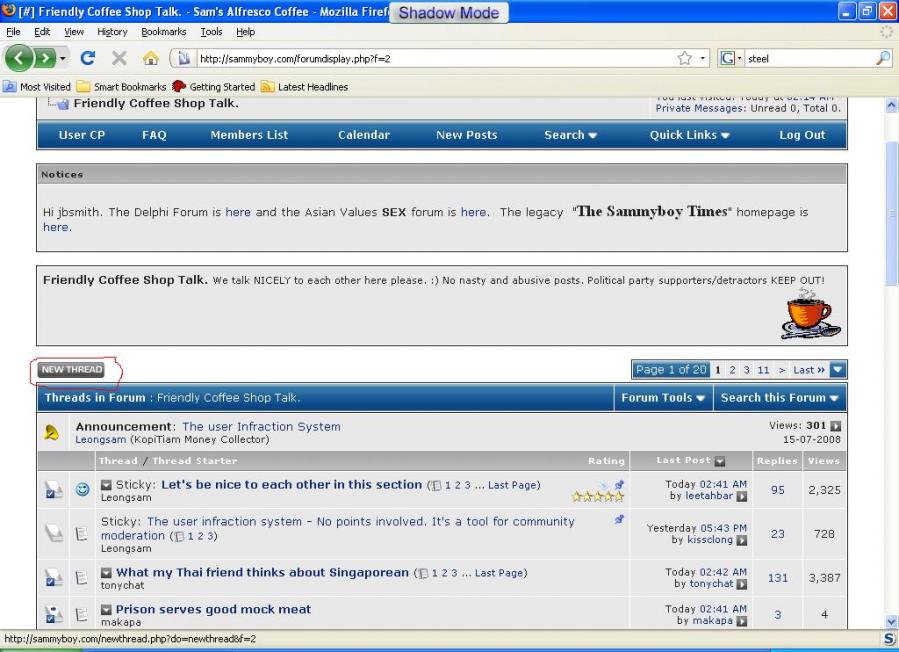This screenshot has width=899, height=652.
Task: View New Posts
Action: [x=467, y=135]
